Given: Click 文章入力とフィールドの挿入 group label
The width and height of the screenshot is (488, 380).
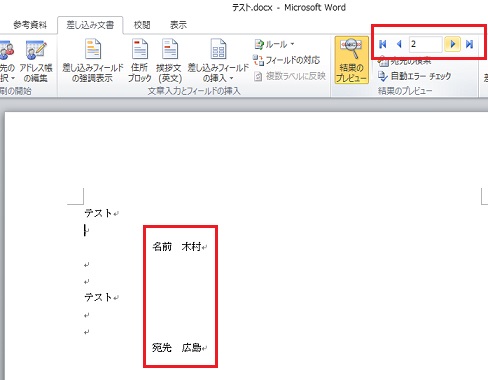Looking at the screenshot, I should point(194,91).
